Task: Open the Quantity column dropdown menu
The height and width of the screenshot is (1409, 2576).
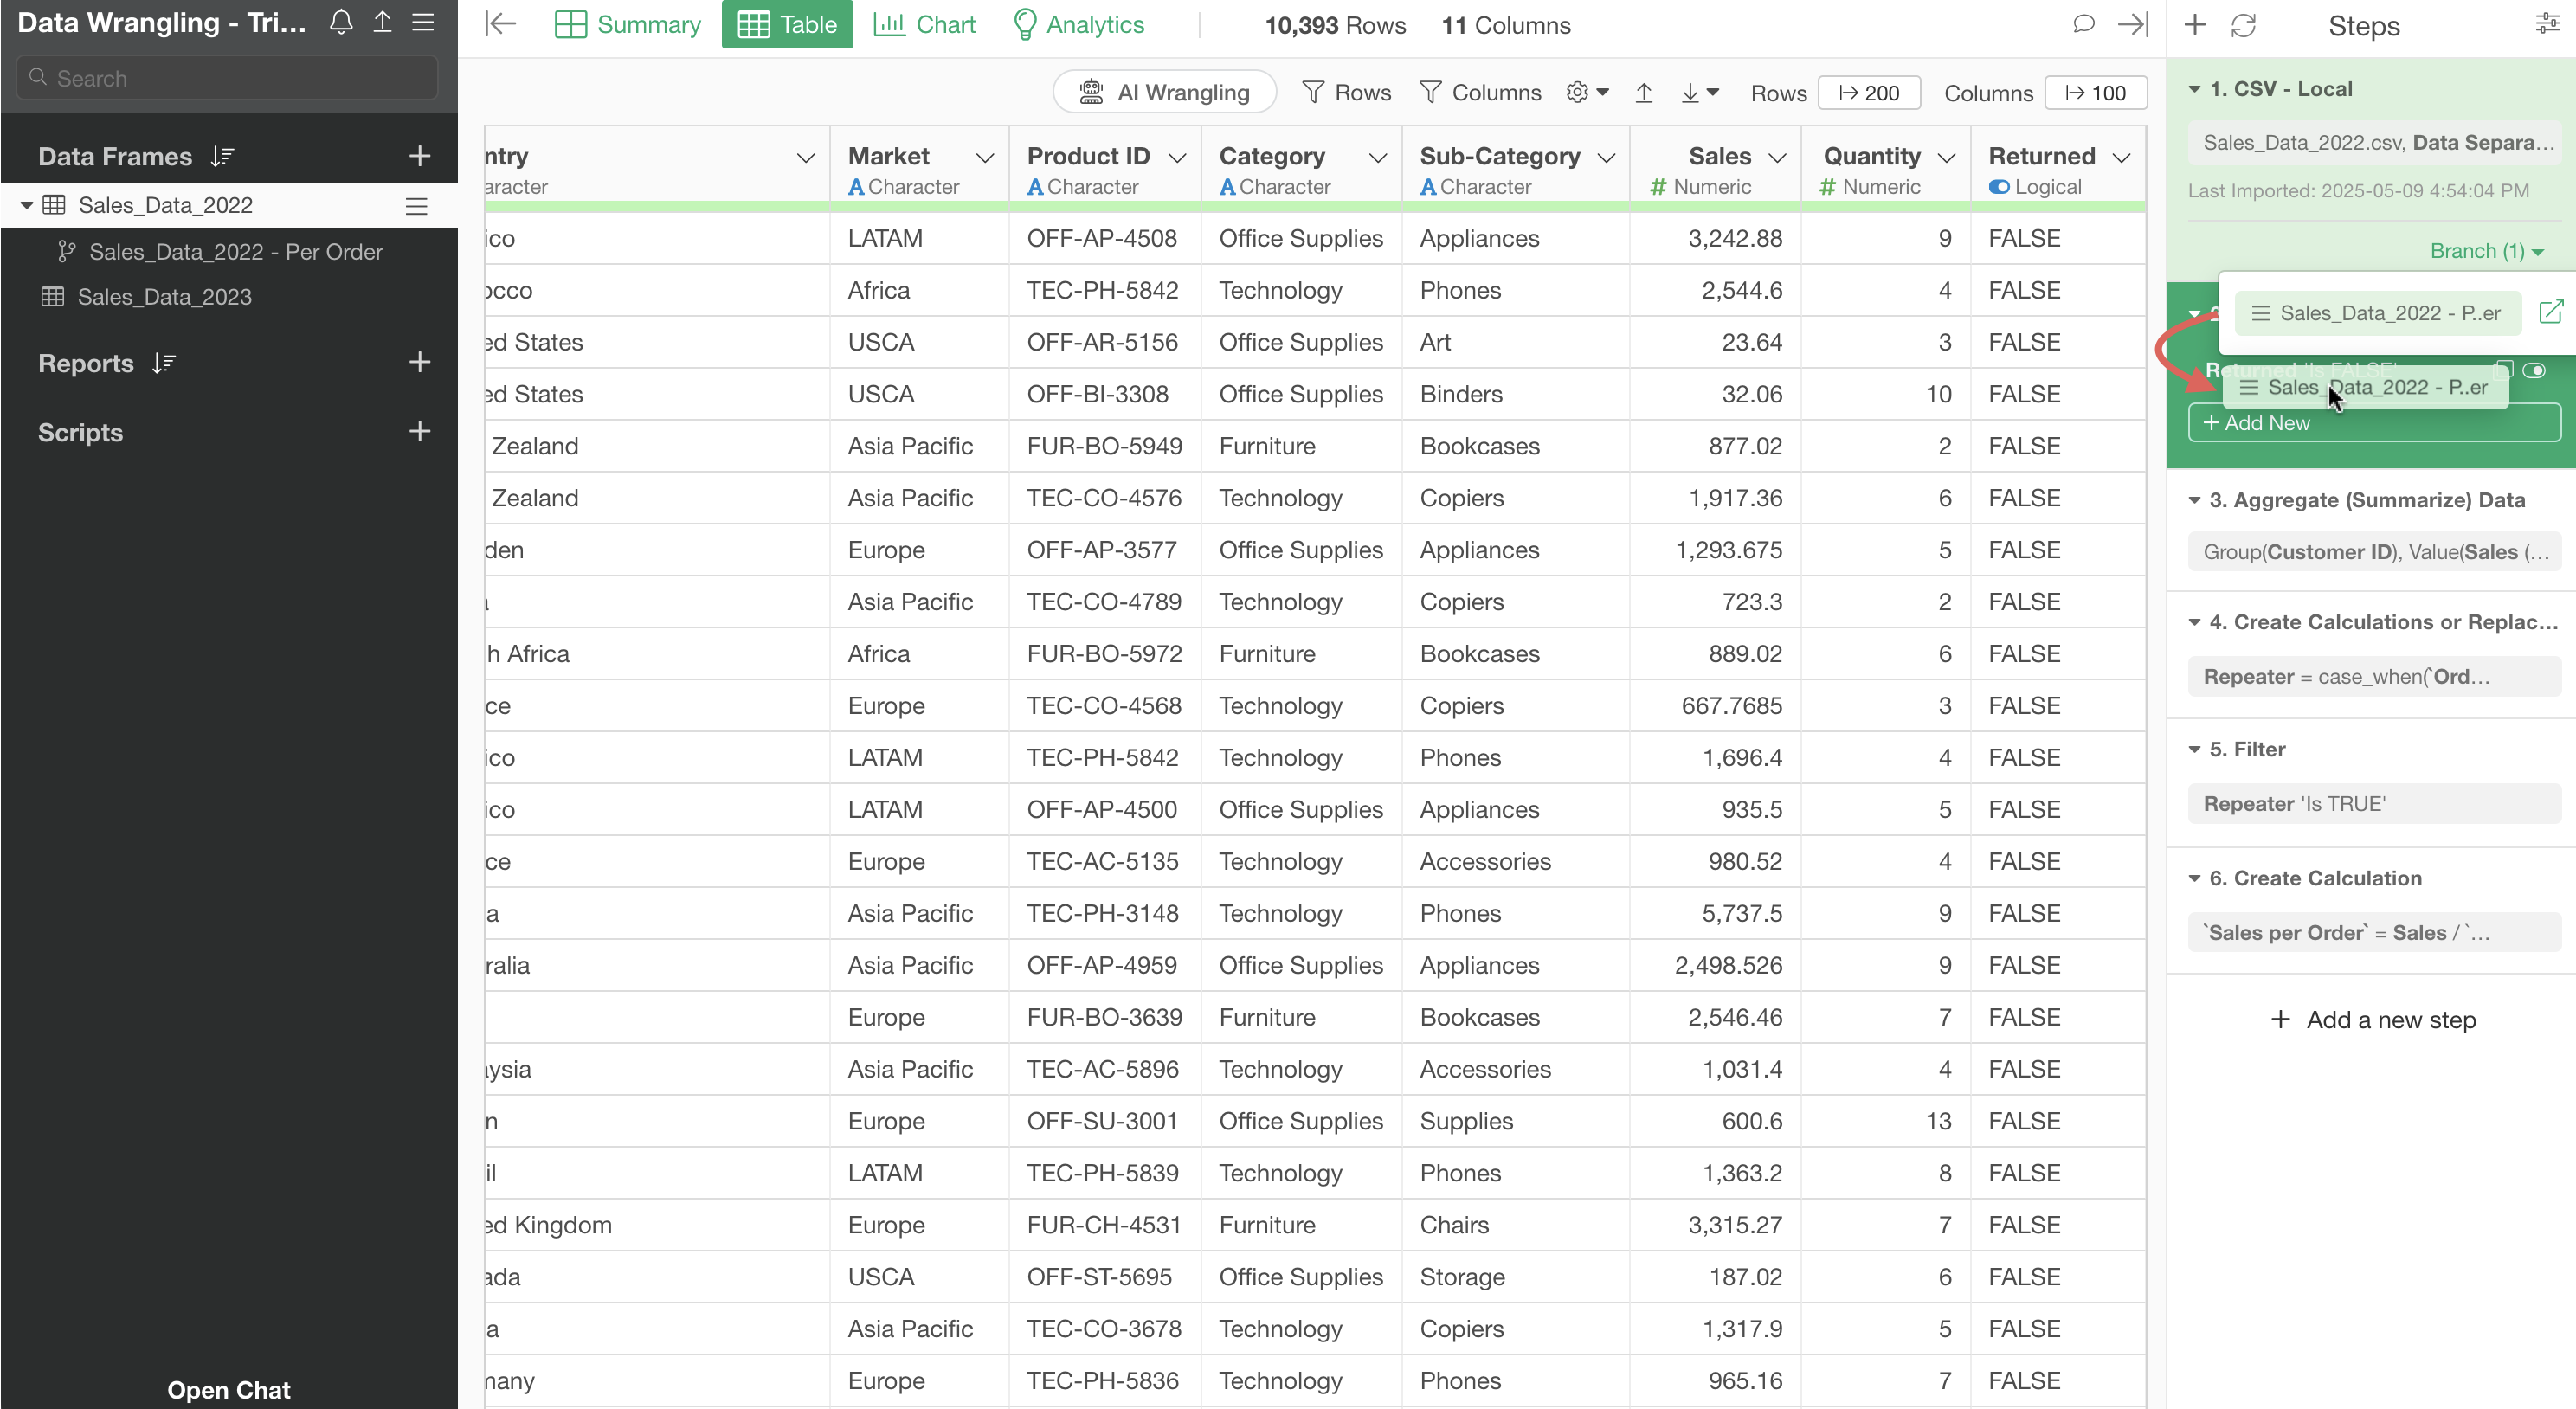Action: (1946, 157)
